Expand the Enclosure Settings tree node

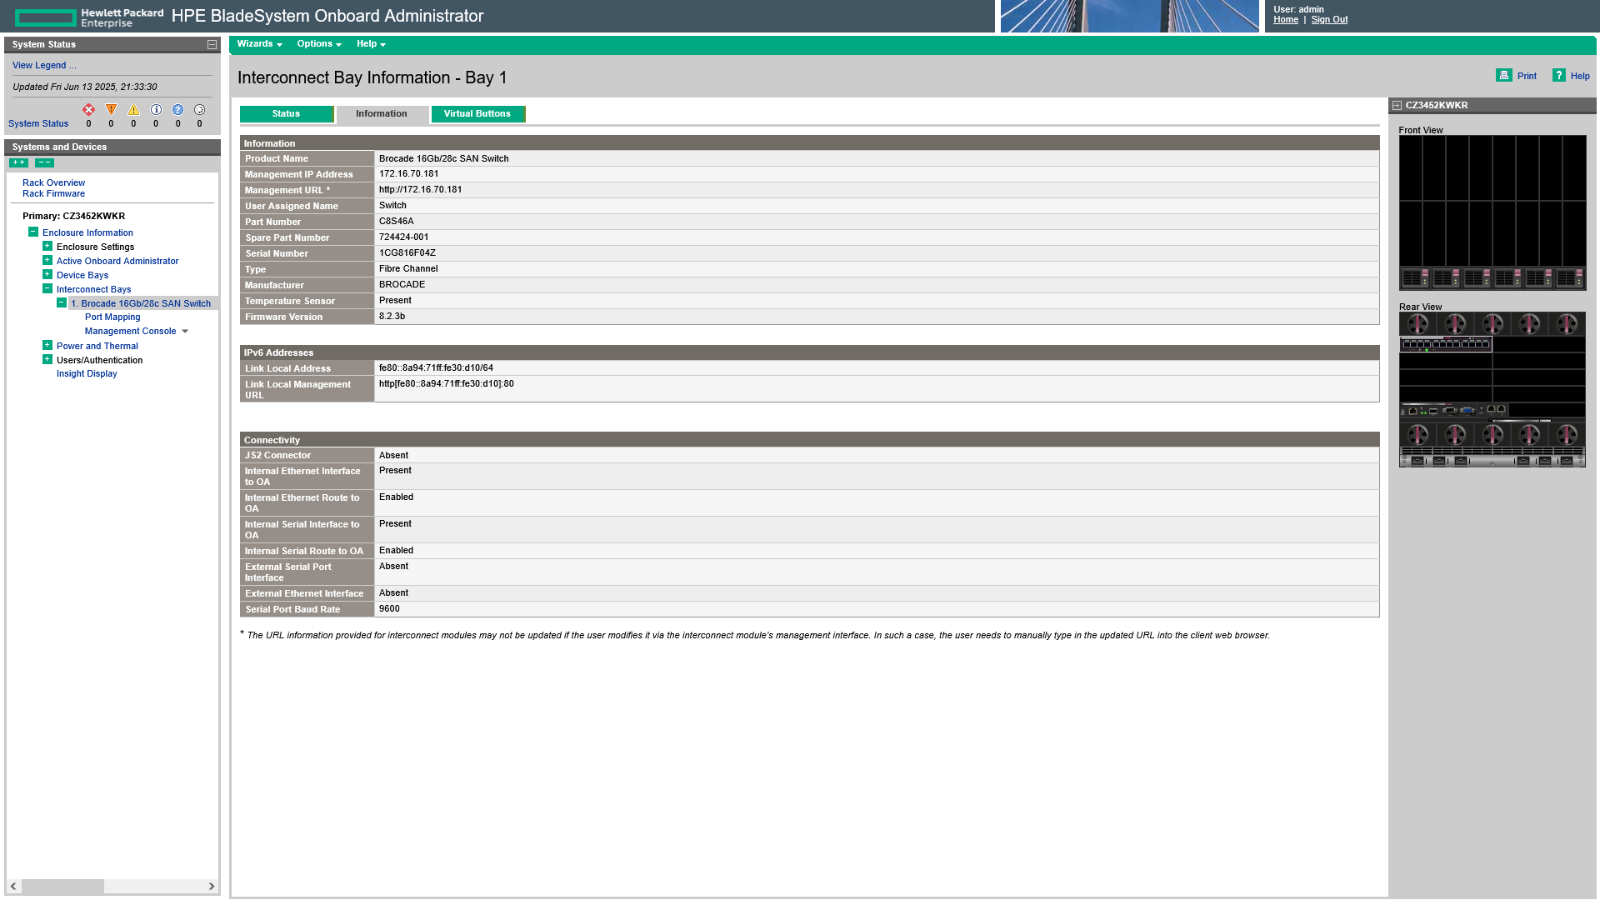(x=47, y=246)
